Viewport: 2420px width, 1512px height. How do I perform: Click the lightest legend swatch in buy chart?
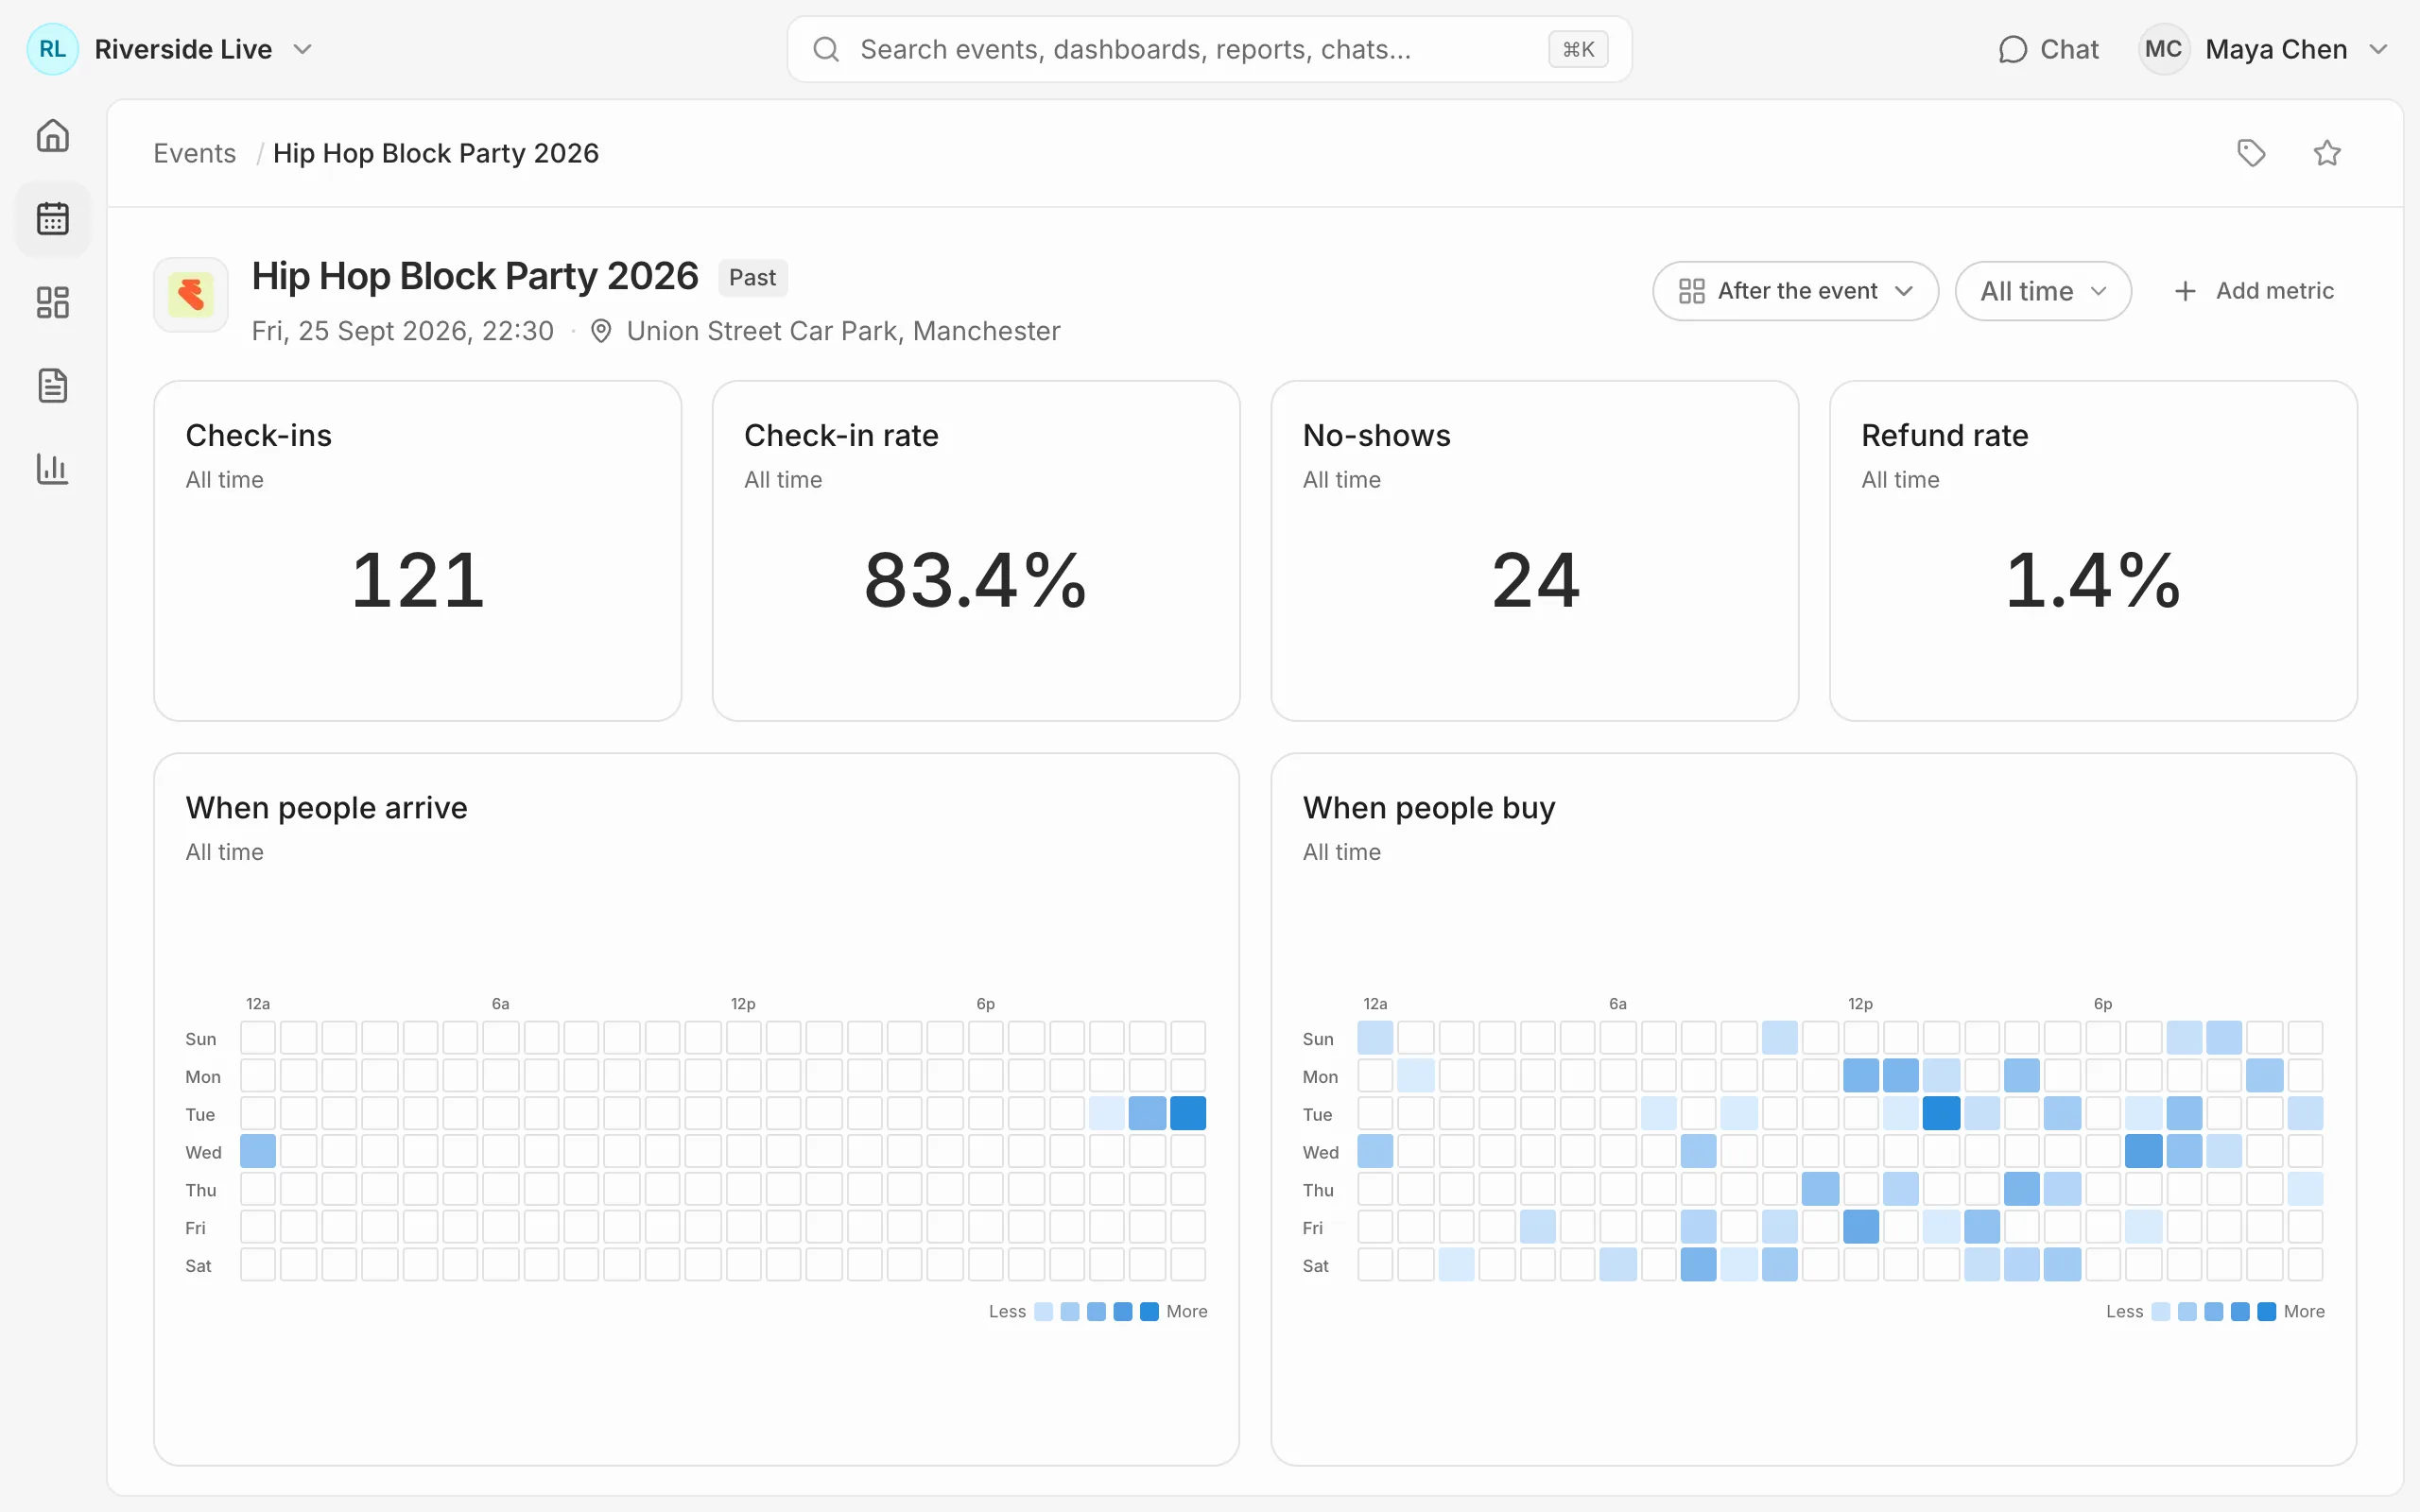(2160, 1311)
